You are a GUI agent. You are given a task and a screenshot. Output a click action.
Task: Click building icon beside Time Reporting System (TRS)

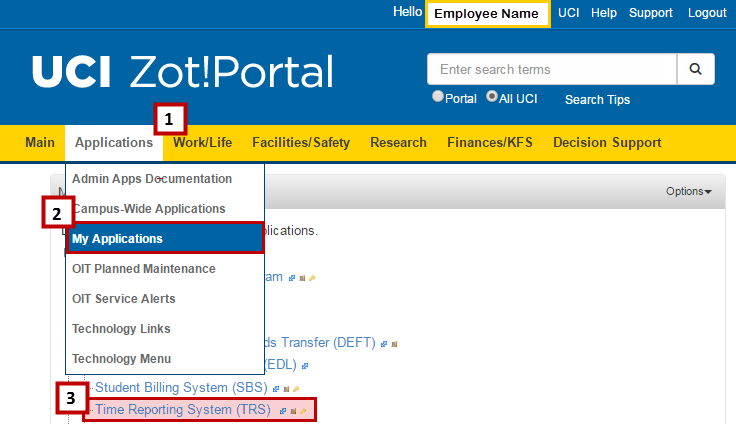(x=293, y=411)
